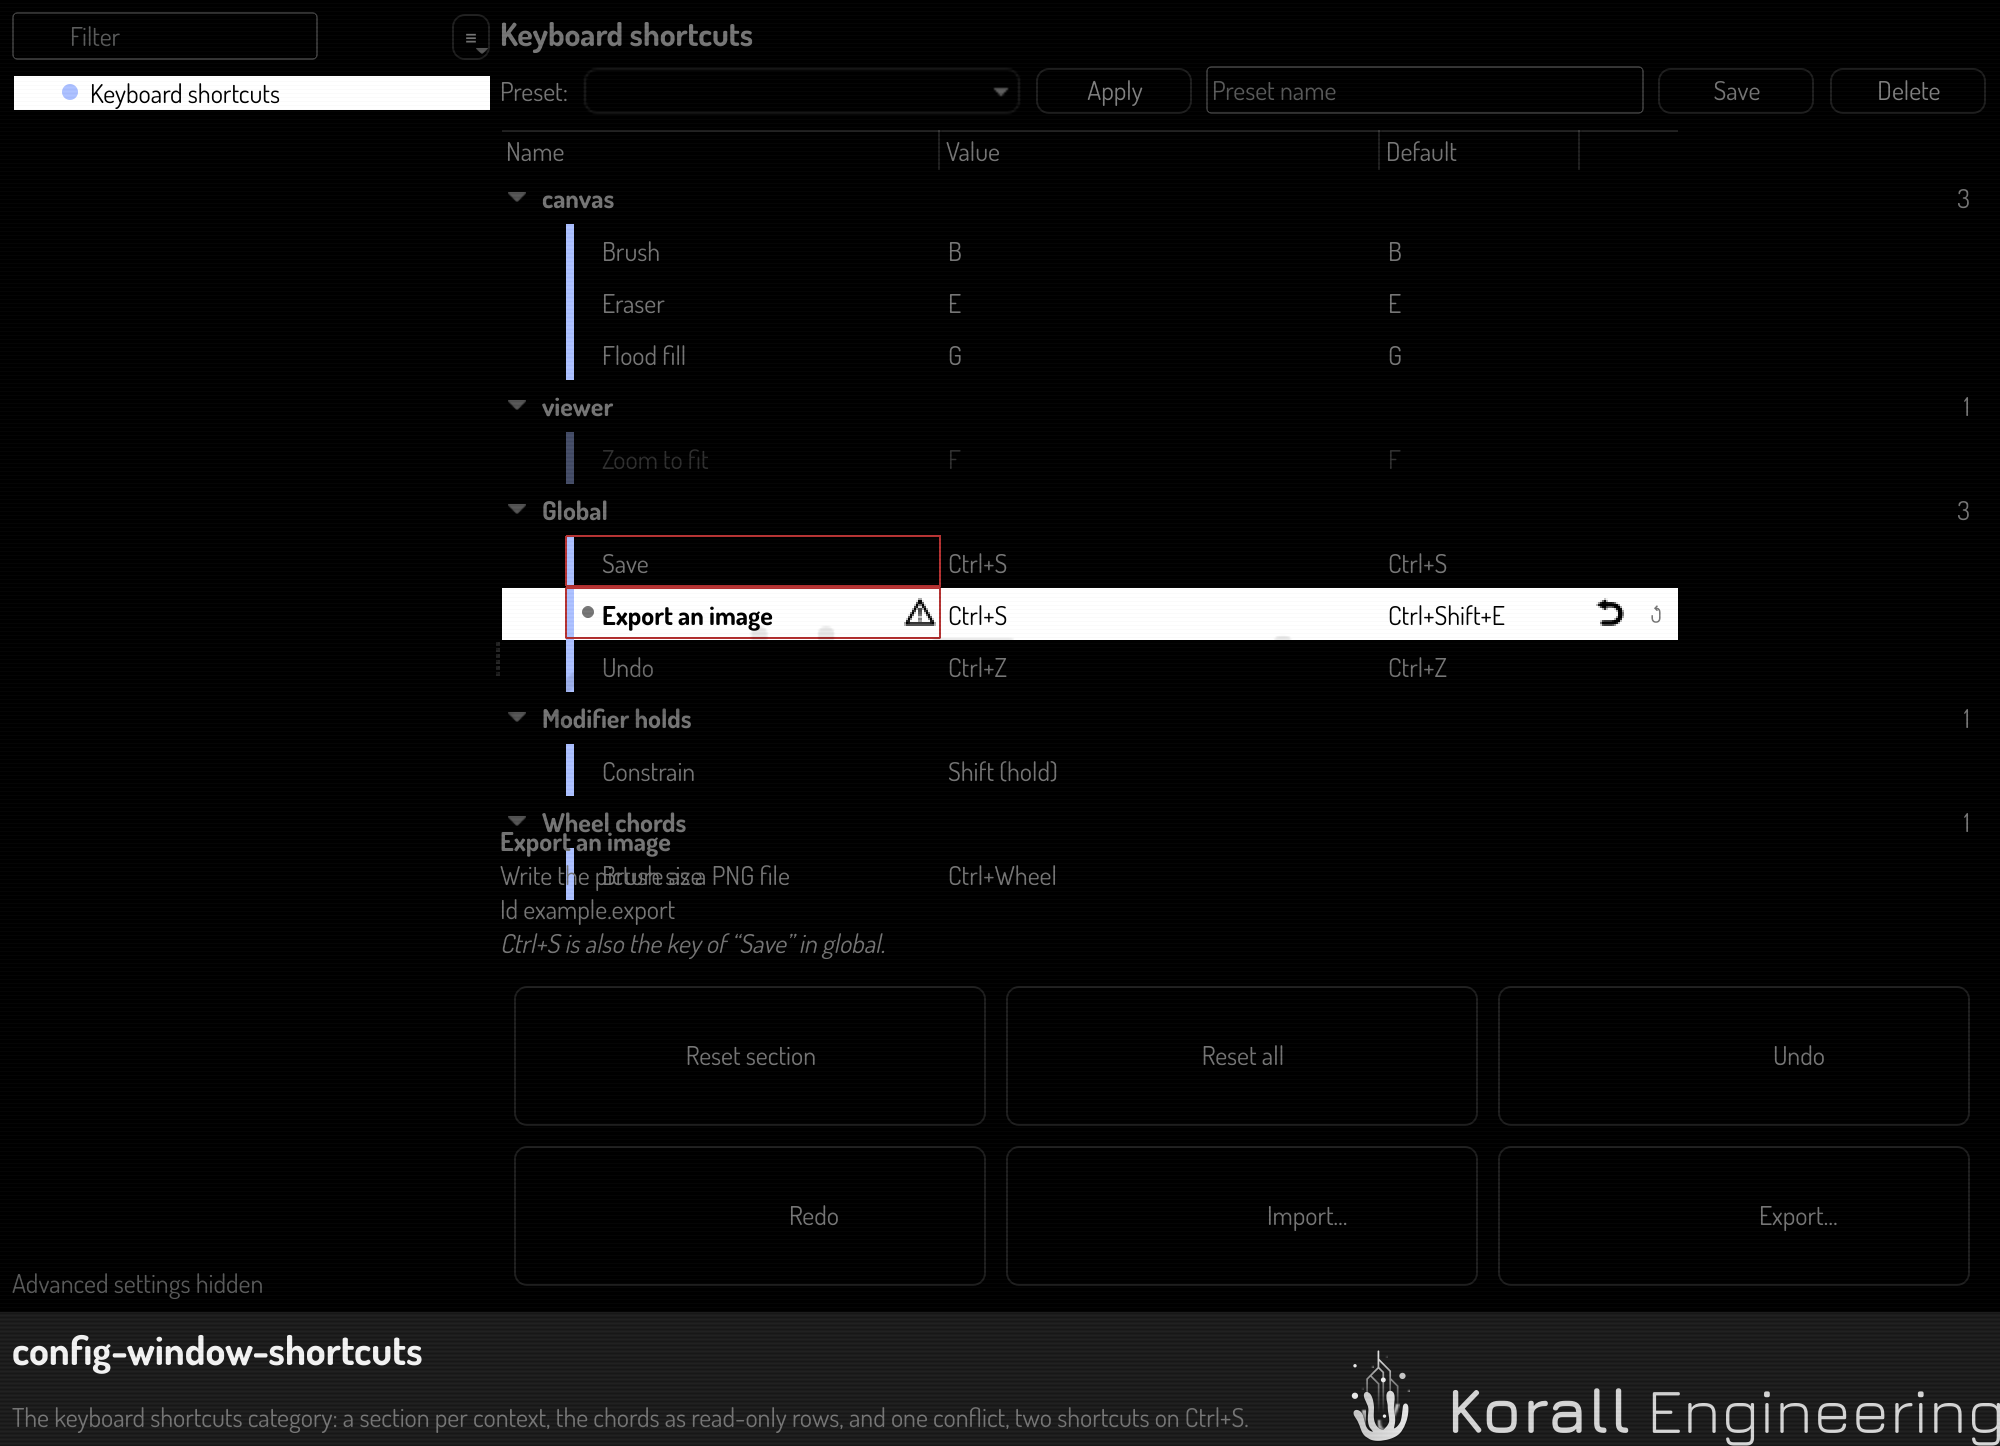
Task: Select the Save shortcut row in Global
Action: tap(1090, 564)
